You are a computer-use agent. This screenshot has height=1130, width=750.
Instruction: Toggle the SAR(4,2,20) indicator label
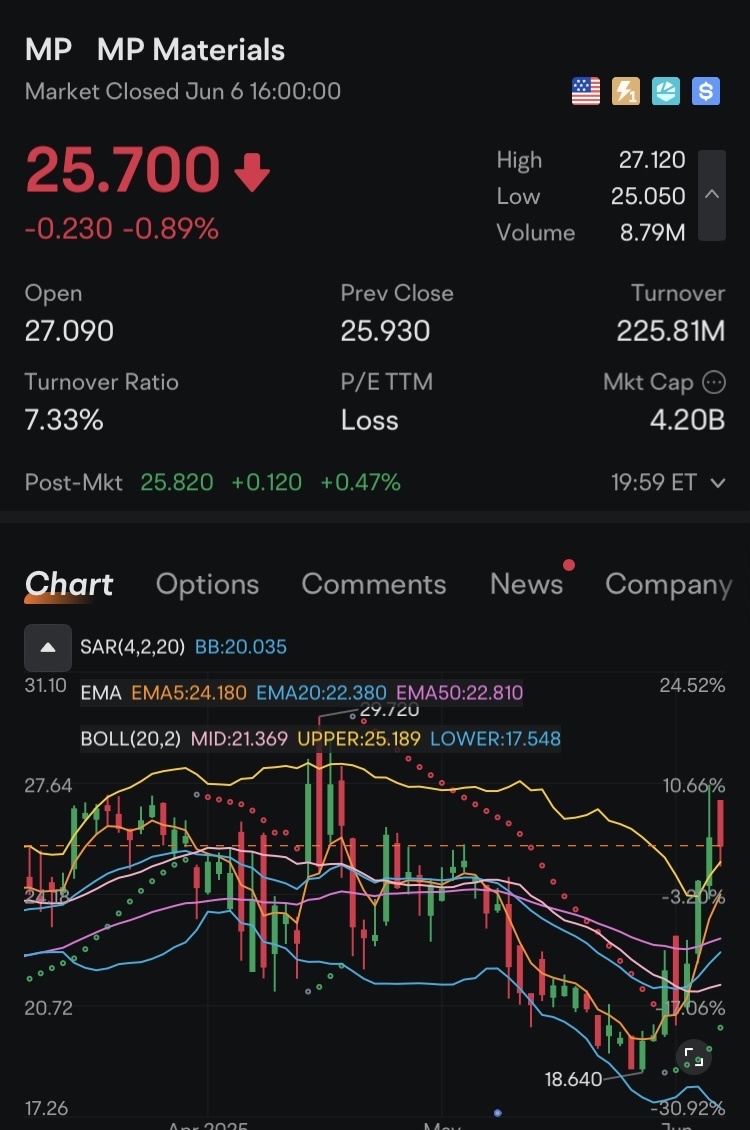click(x=132, y=647)
